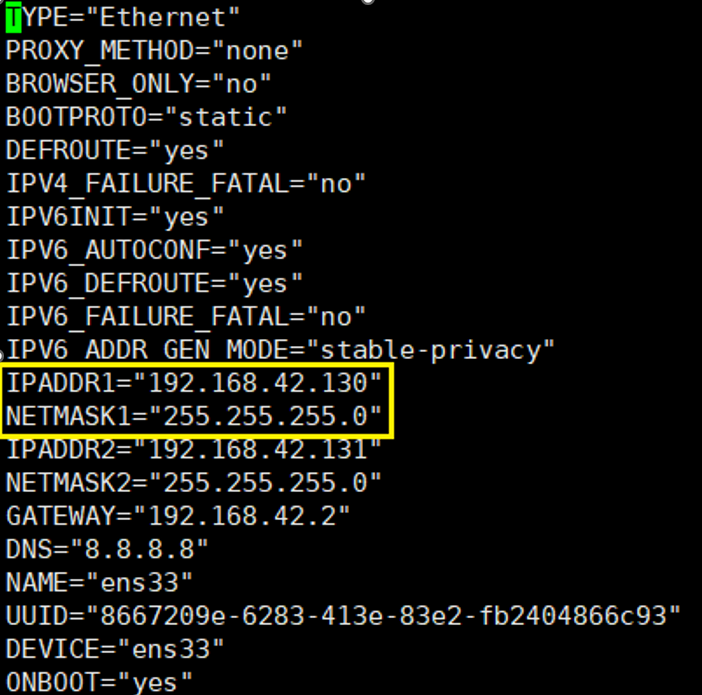Place cursor on IPV6_FAILURE_FATAL line
This screenshot has width=702, height=695.
(186, 317)
